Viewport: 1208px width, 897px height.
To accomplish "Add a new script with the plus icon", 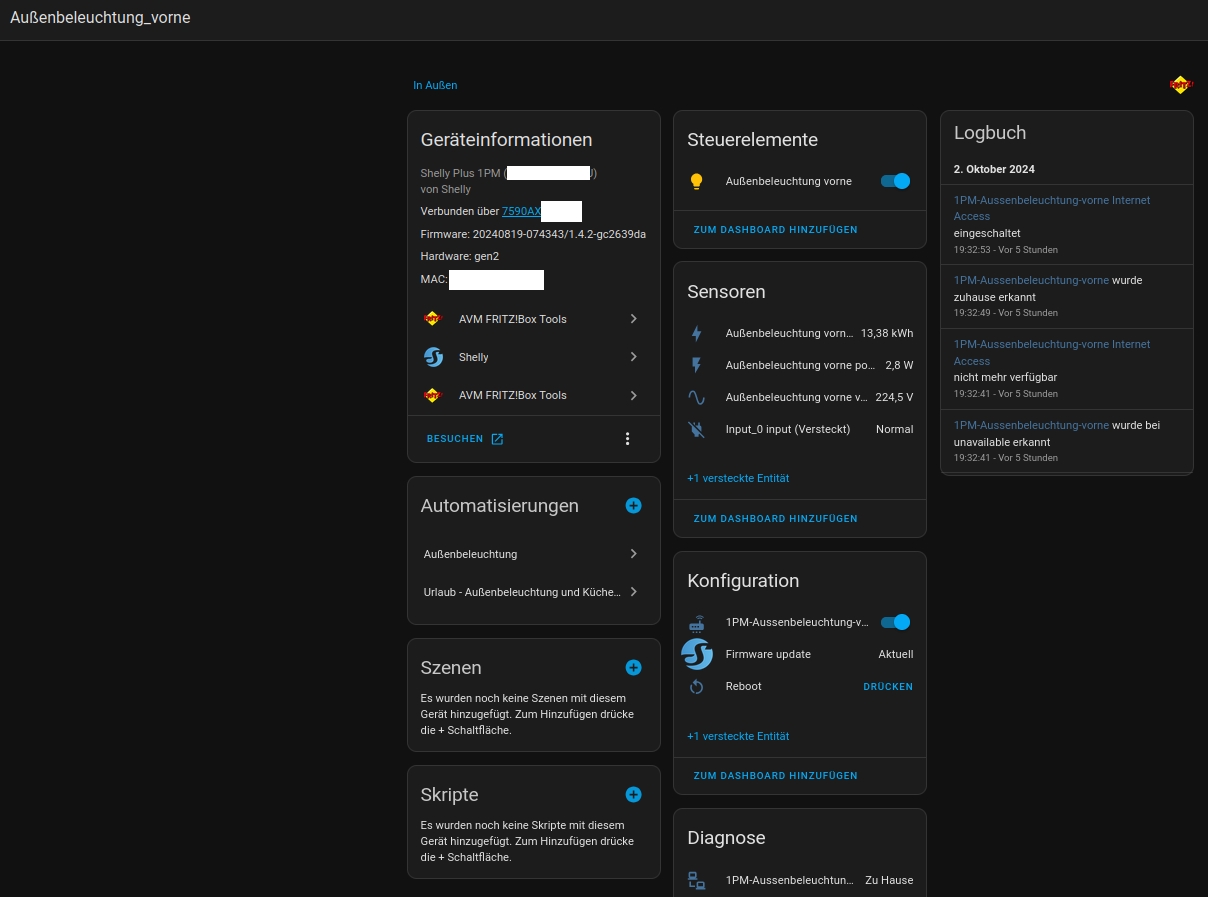I will (x=633, y=794).
